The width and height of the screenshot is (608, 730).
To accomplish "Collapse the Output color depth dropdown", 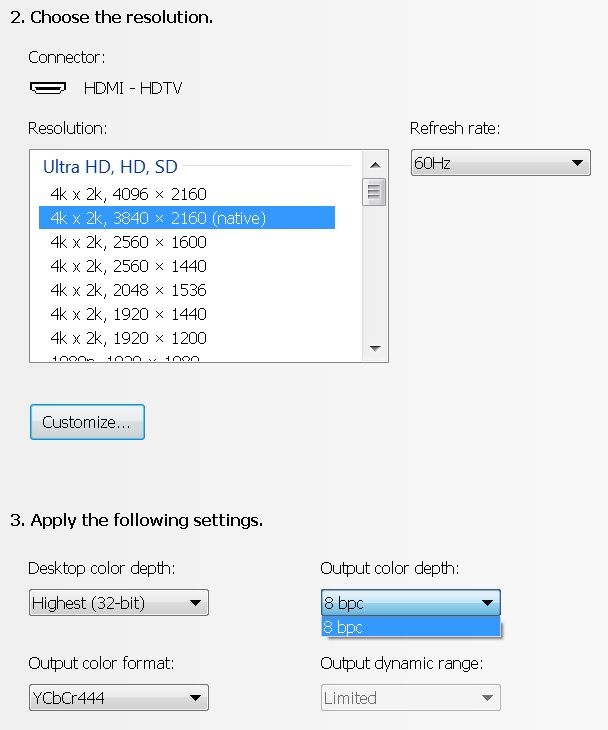I will (410, 603).
